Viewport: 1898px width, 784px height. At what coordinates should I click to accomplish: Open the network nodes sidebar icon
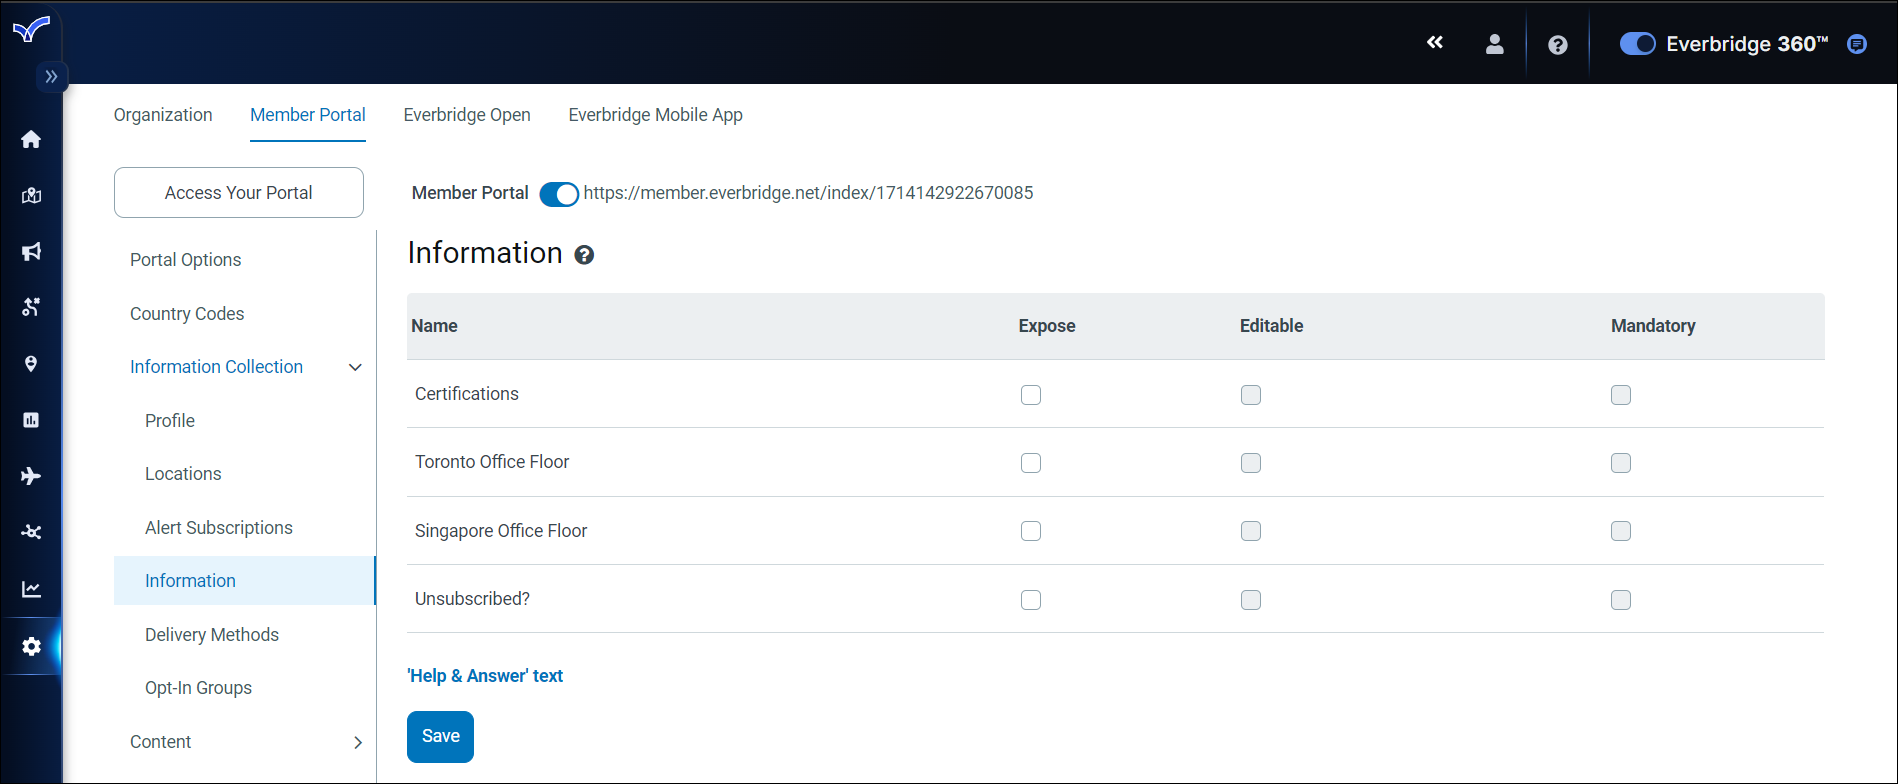point(31,532)
